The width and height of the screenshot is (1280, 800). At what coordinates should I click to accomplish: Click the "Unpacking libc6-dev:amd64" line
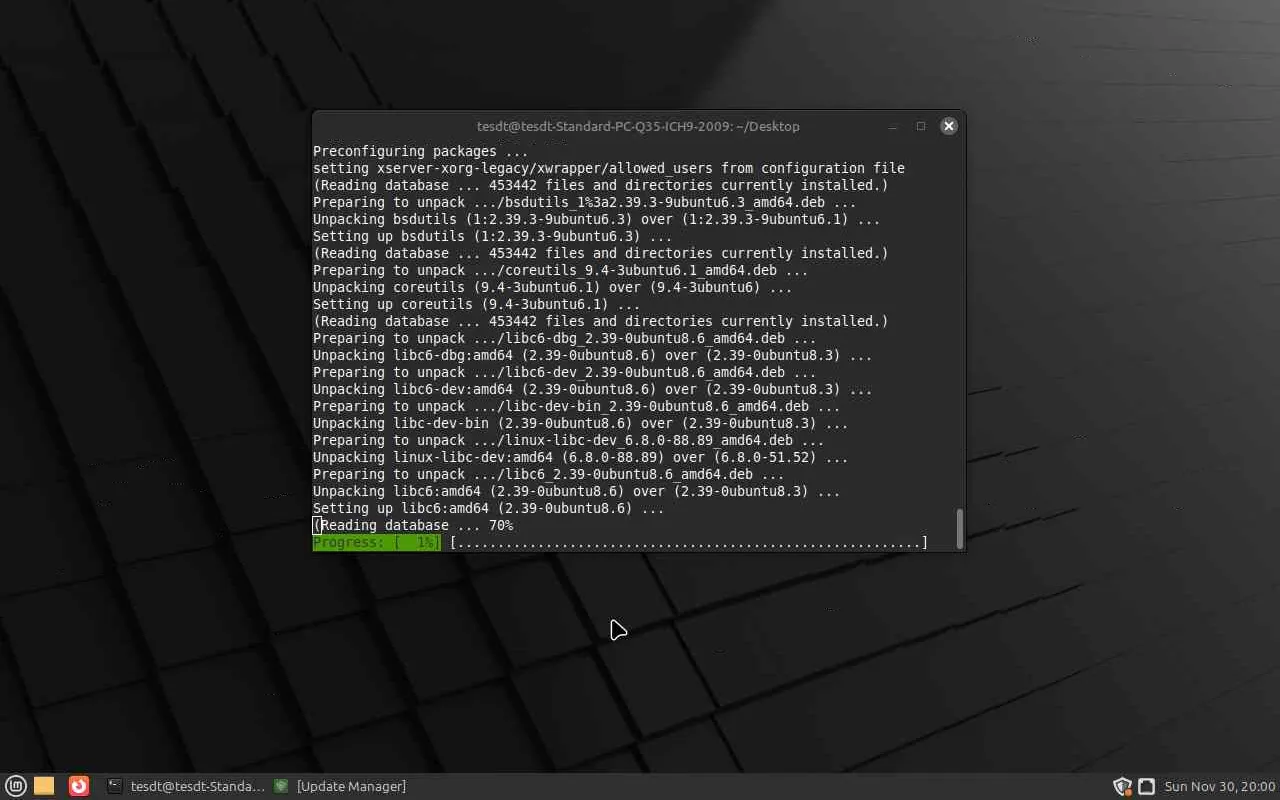coord(593,389)
